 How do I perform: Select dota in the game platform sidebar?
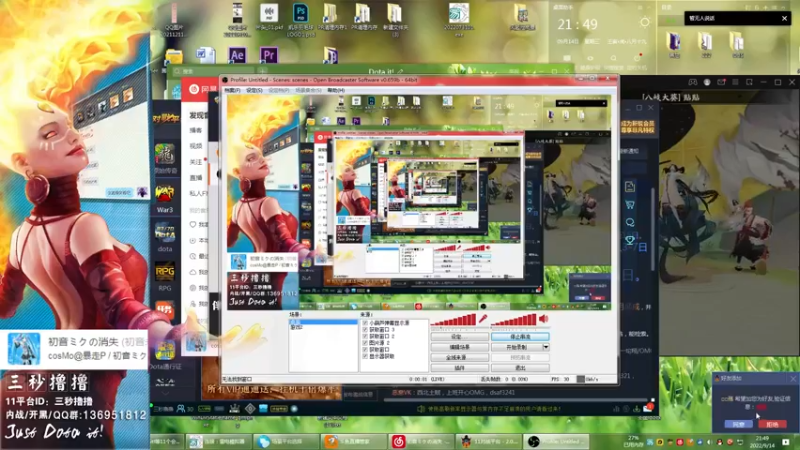(165, 238)
